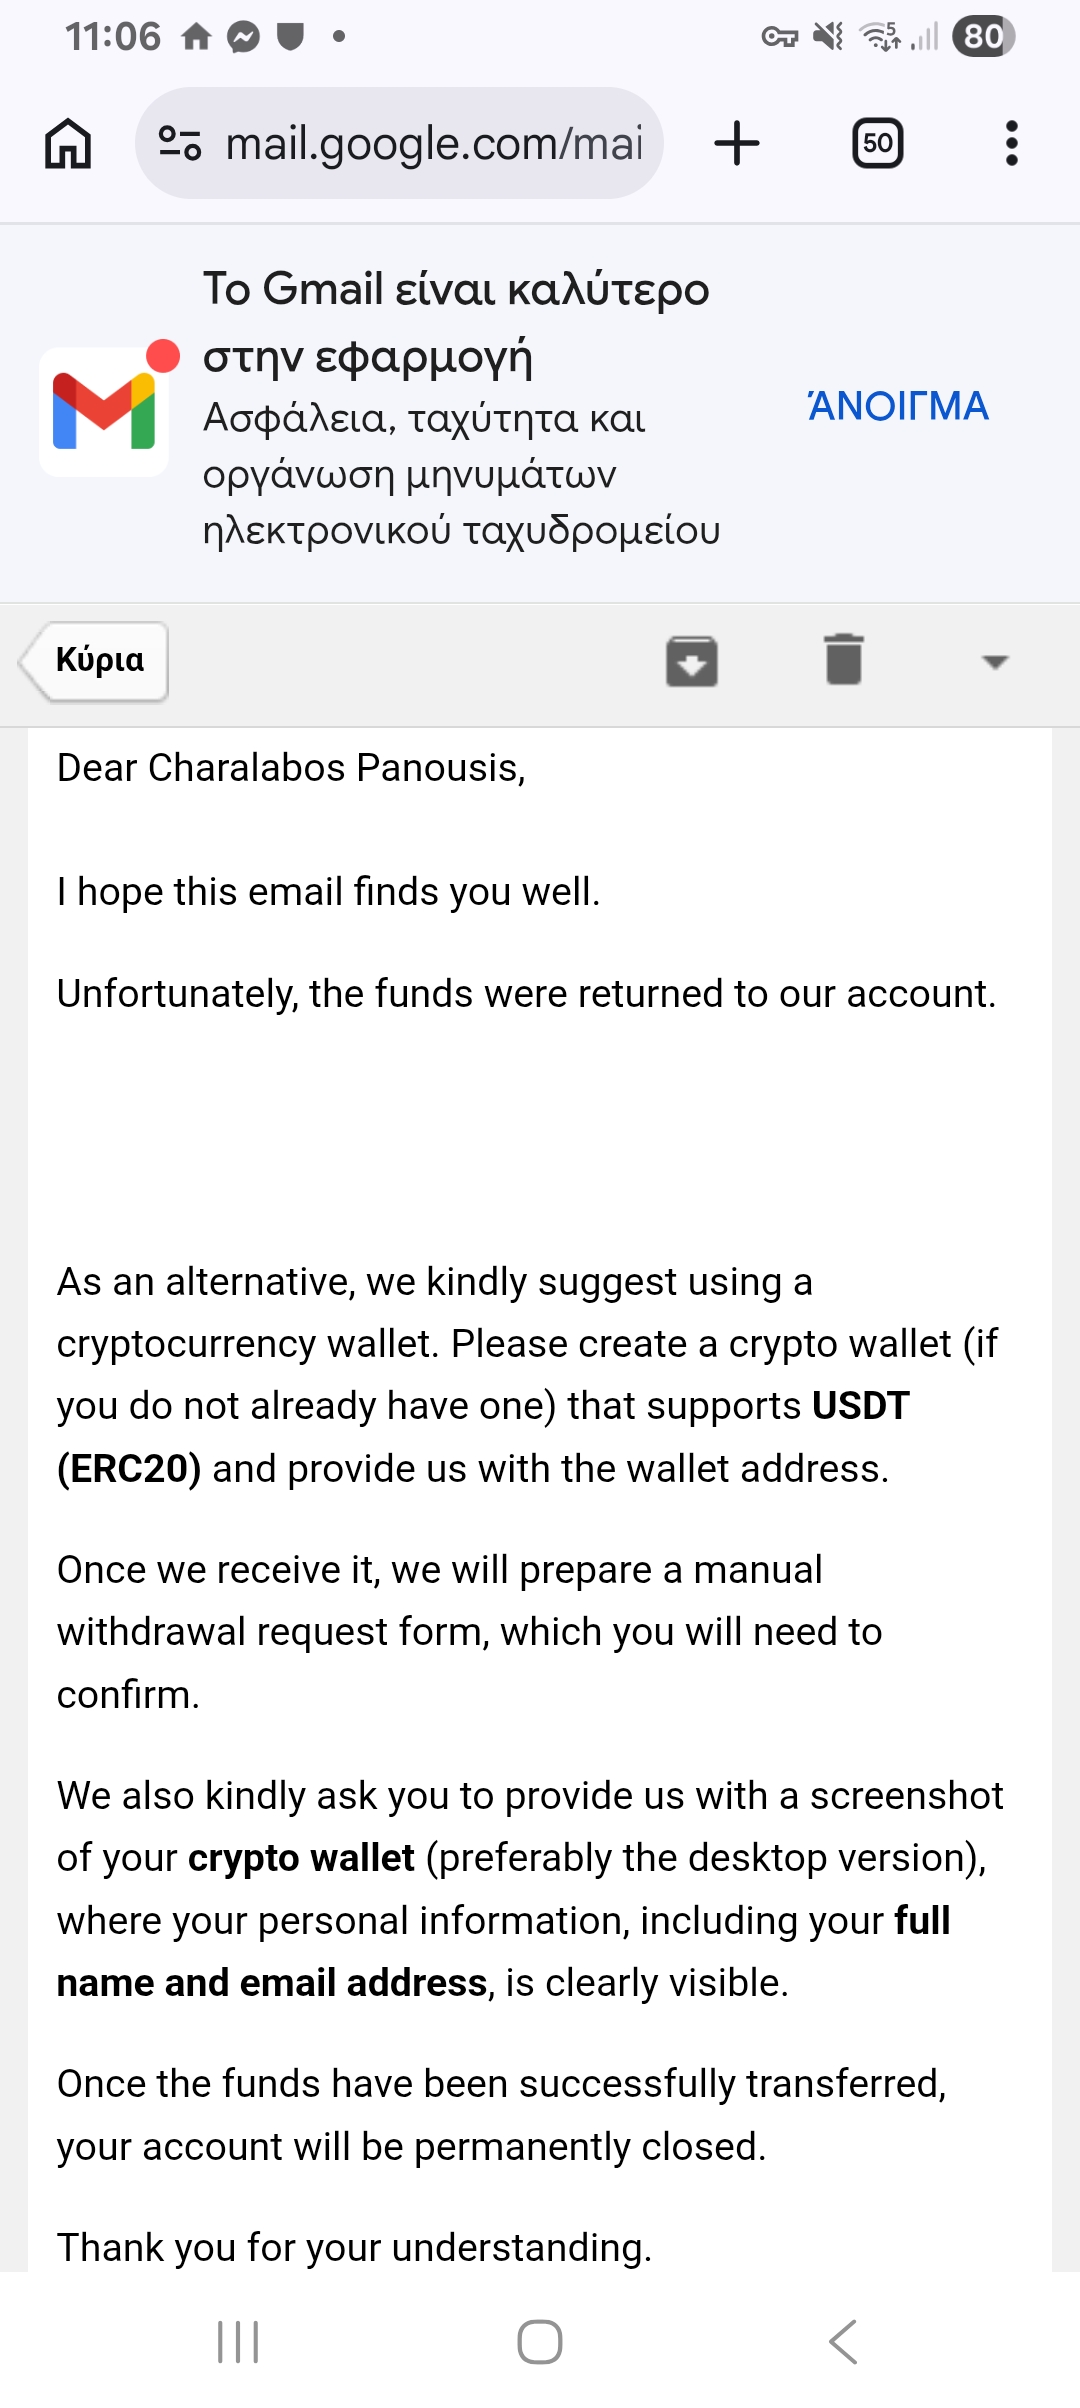Screen dimensions: 1080x2408
Task: Open site settings icon in address bar
Action: click(x=181, y=143)
